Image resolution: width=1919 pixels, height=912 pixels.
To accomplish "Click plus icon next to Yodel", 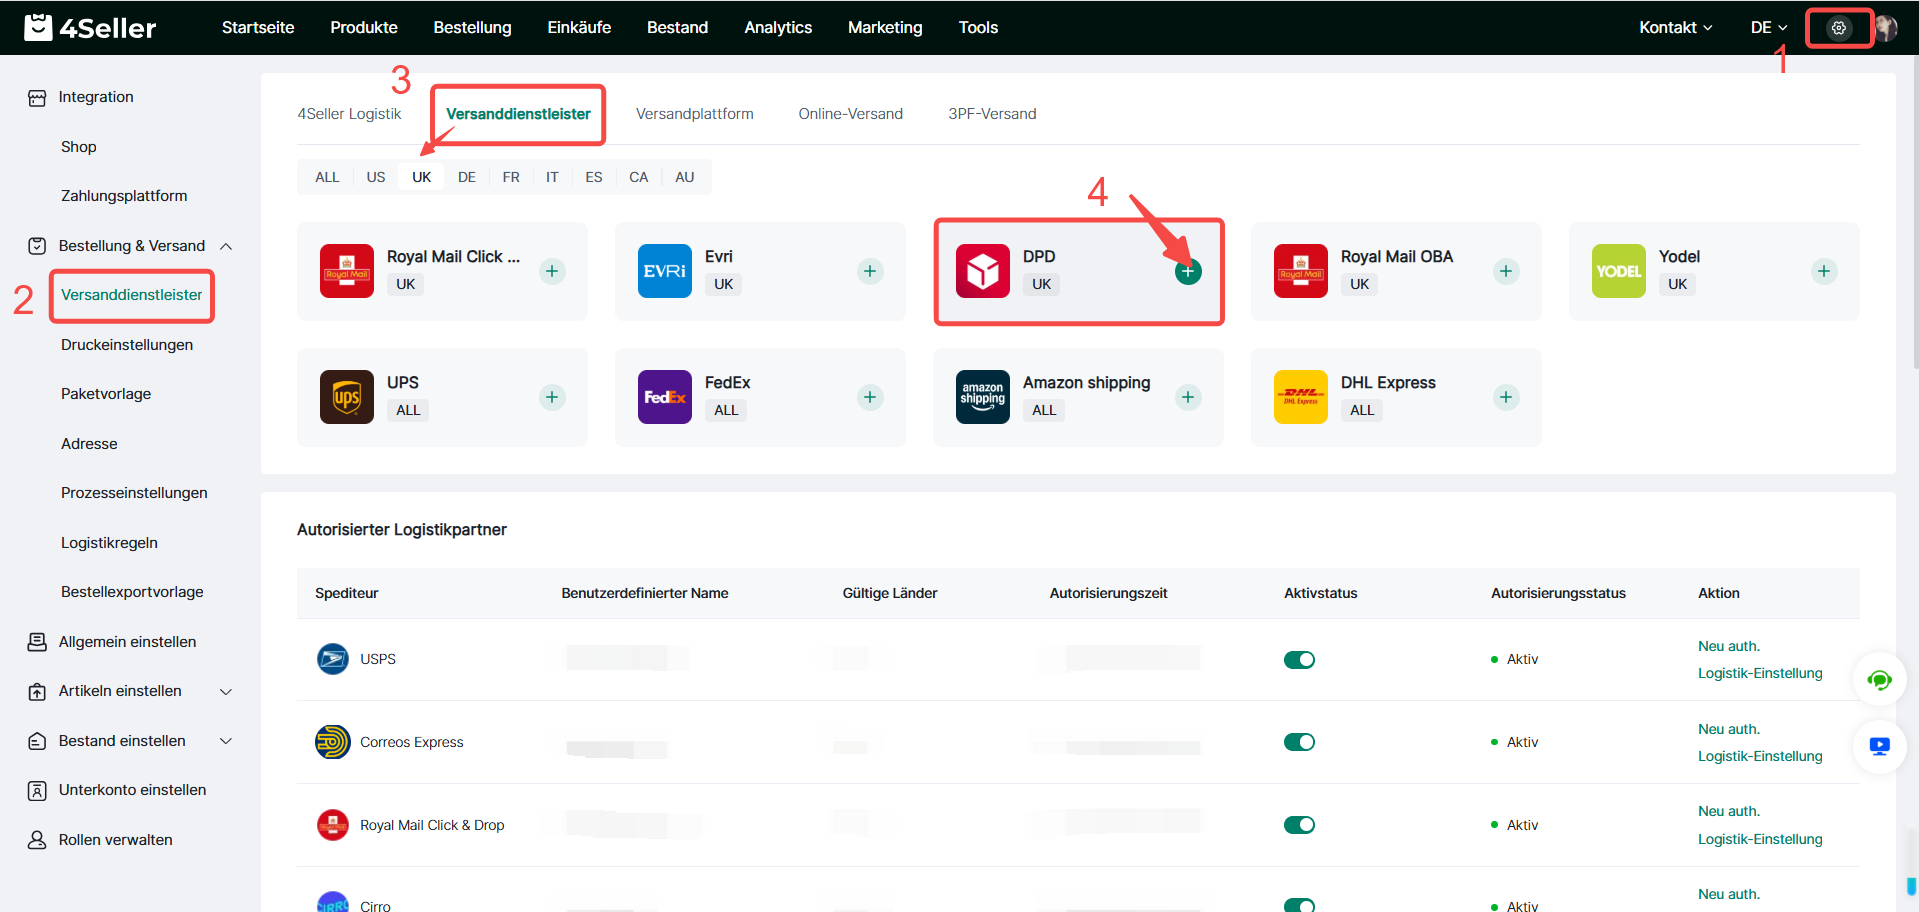I will tap(1823, 271).
